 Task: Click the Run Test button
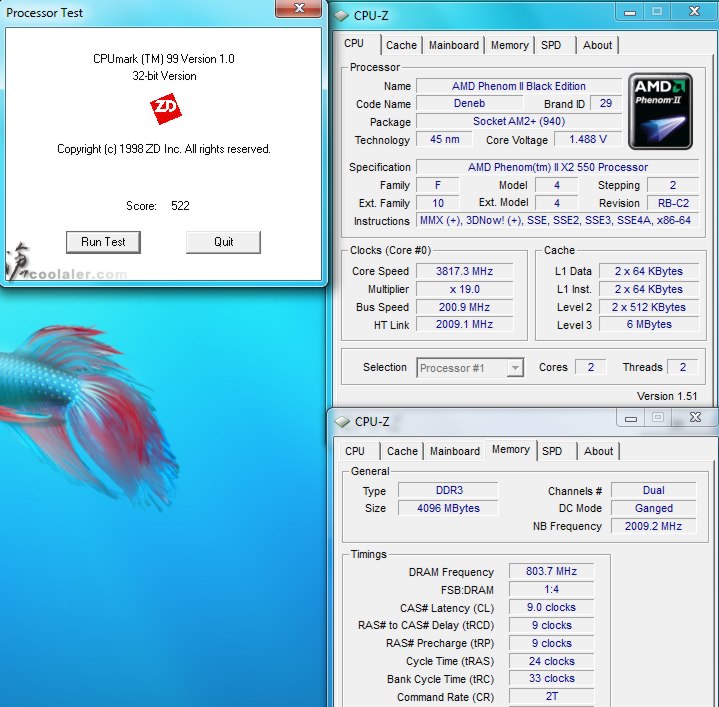tap(103, 242)
